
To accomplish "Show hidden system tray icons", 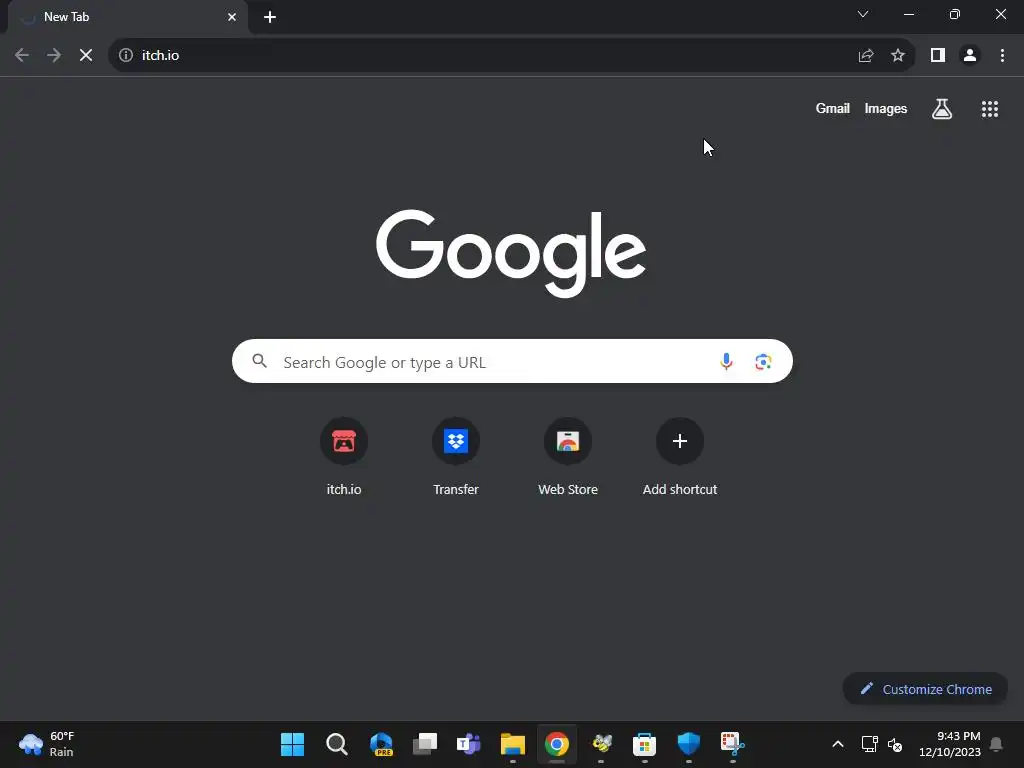I will [838, 744].
